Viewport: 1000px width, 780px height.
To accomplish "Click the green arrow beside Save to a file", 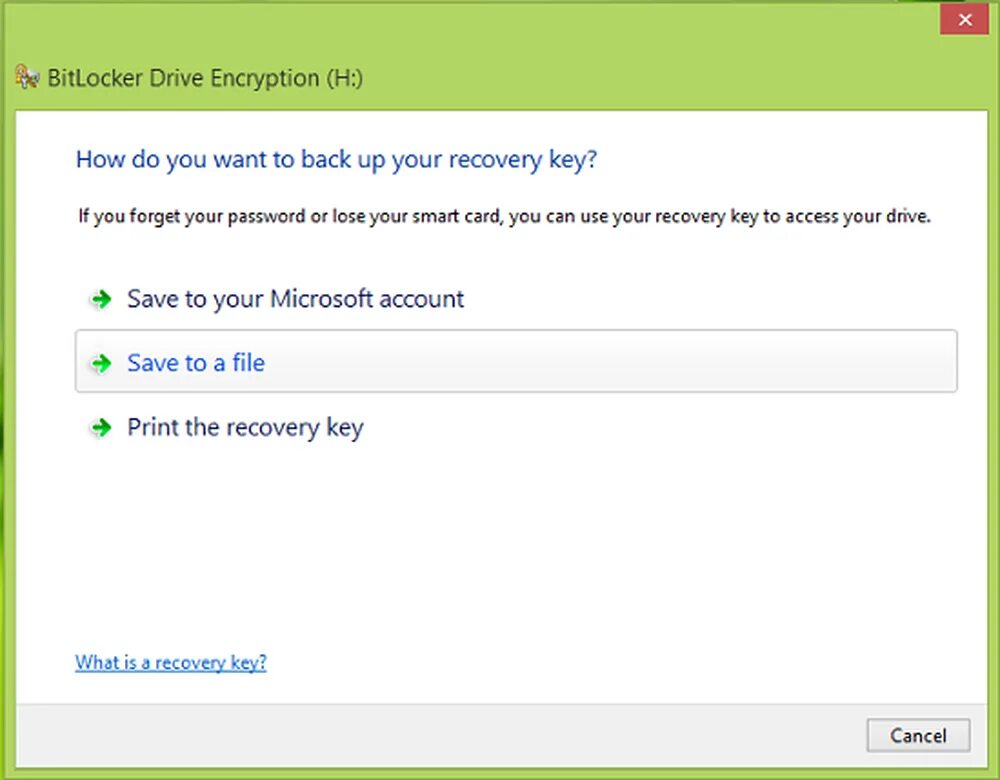I will pyautogui.click(x=99, y=363).
